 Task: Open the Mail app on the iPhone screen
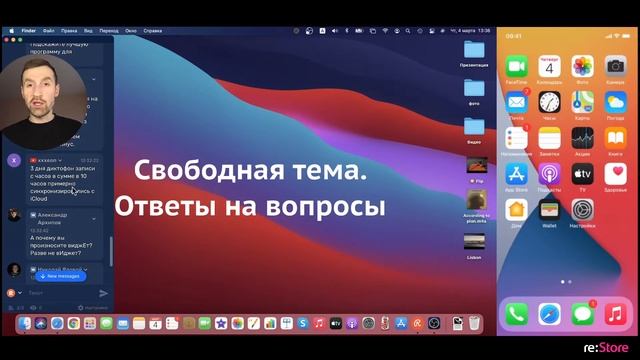point(516,102)
